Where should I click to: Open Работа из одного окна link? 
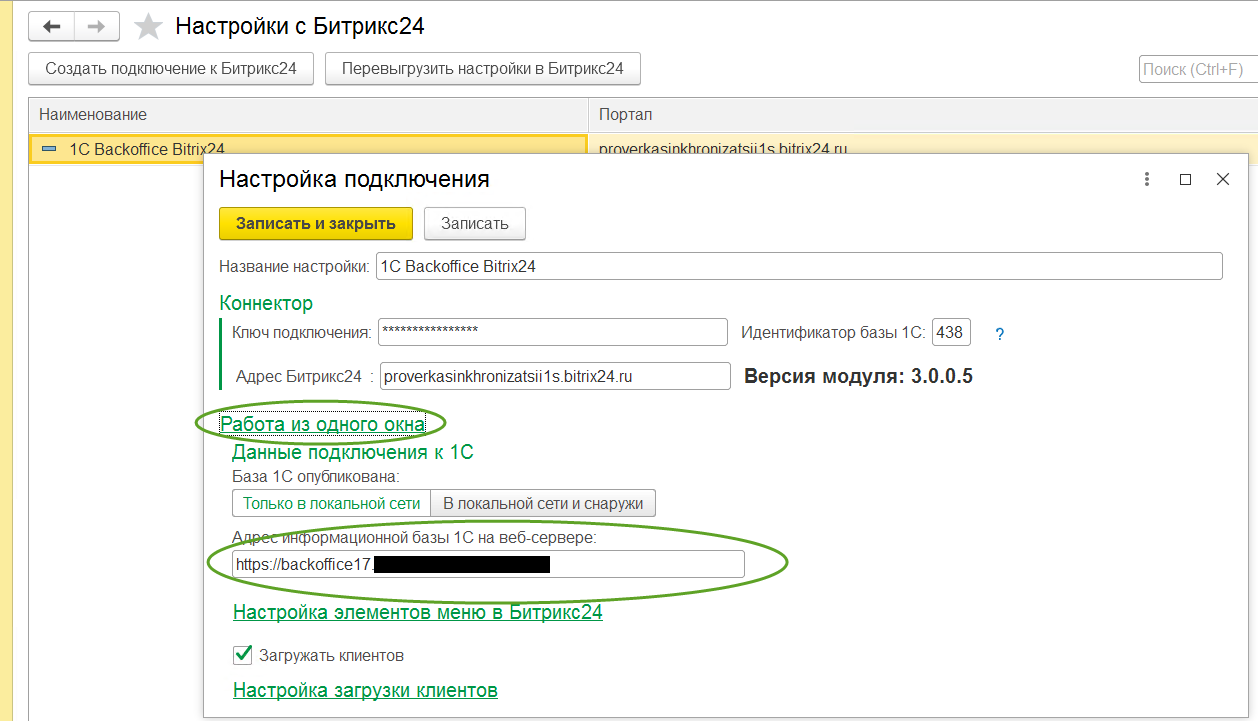pos(322,424)
